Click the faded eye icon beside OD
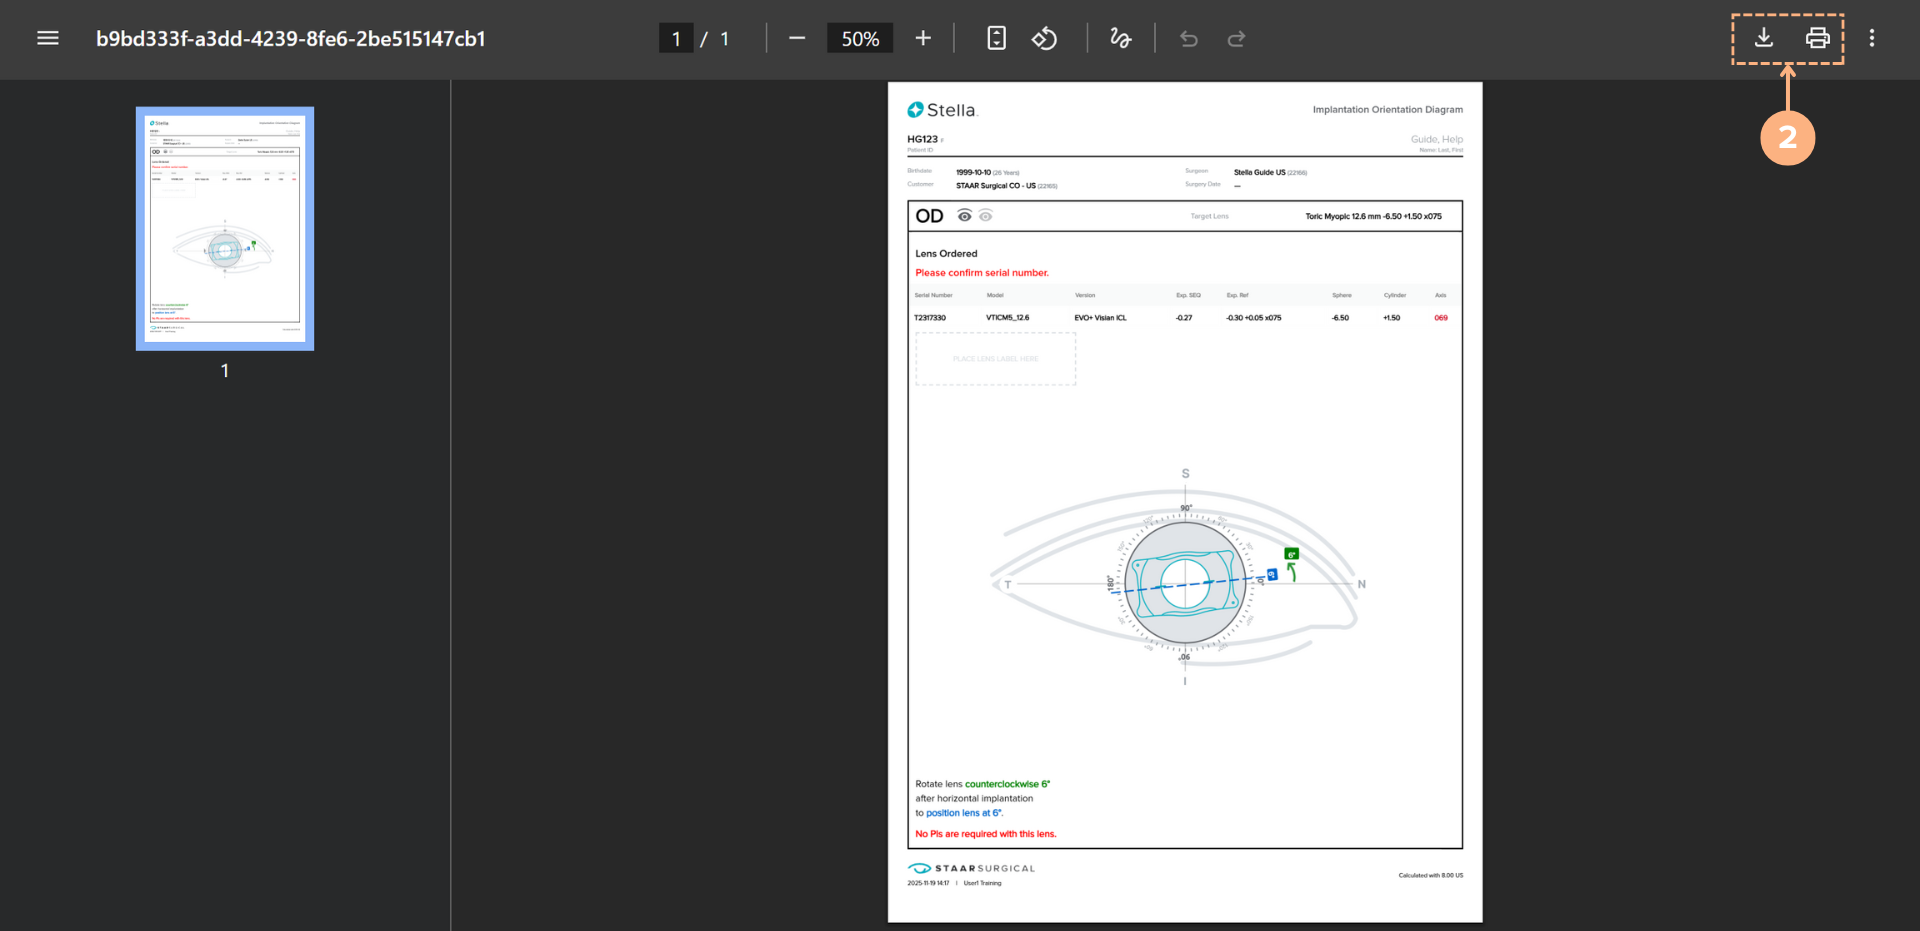Image resolution: width=1920 pixels, height=931 pixels. [986, 216]
